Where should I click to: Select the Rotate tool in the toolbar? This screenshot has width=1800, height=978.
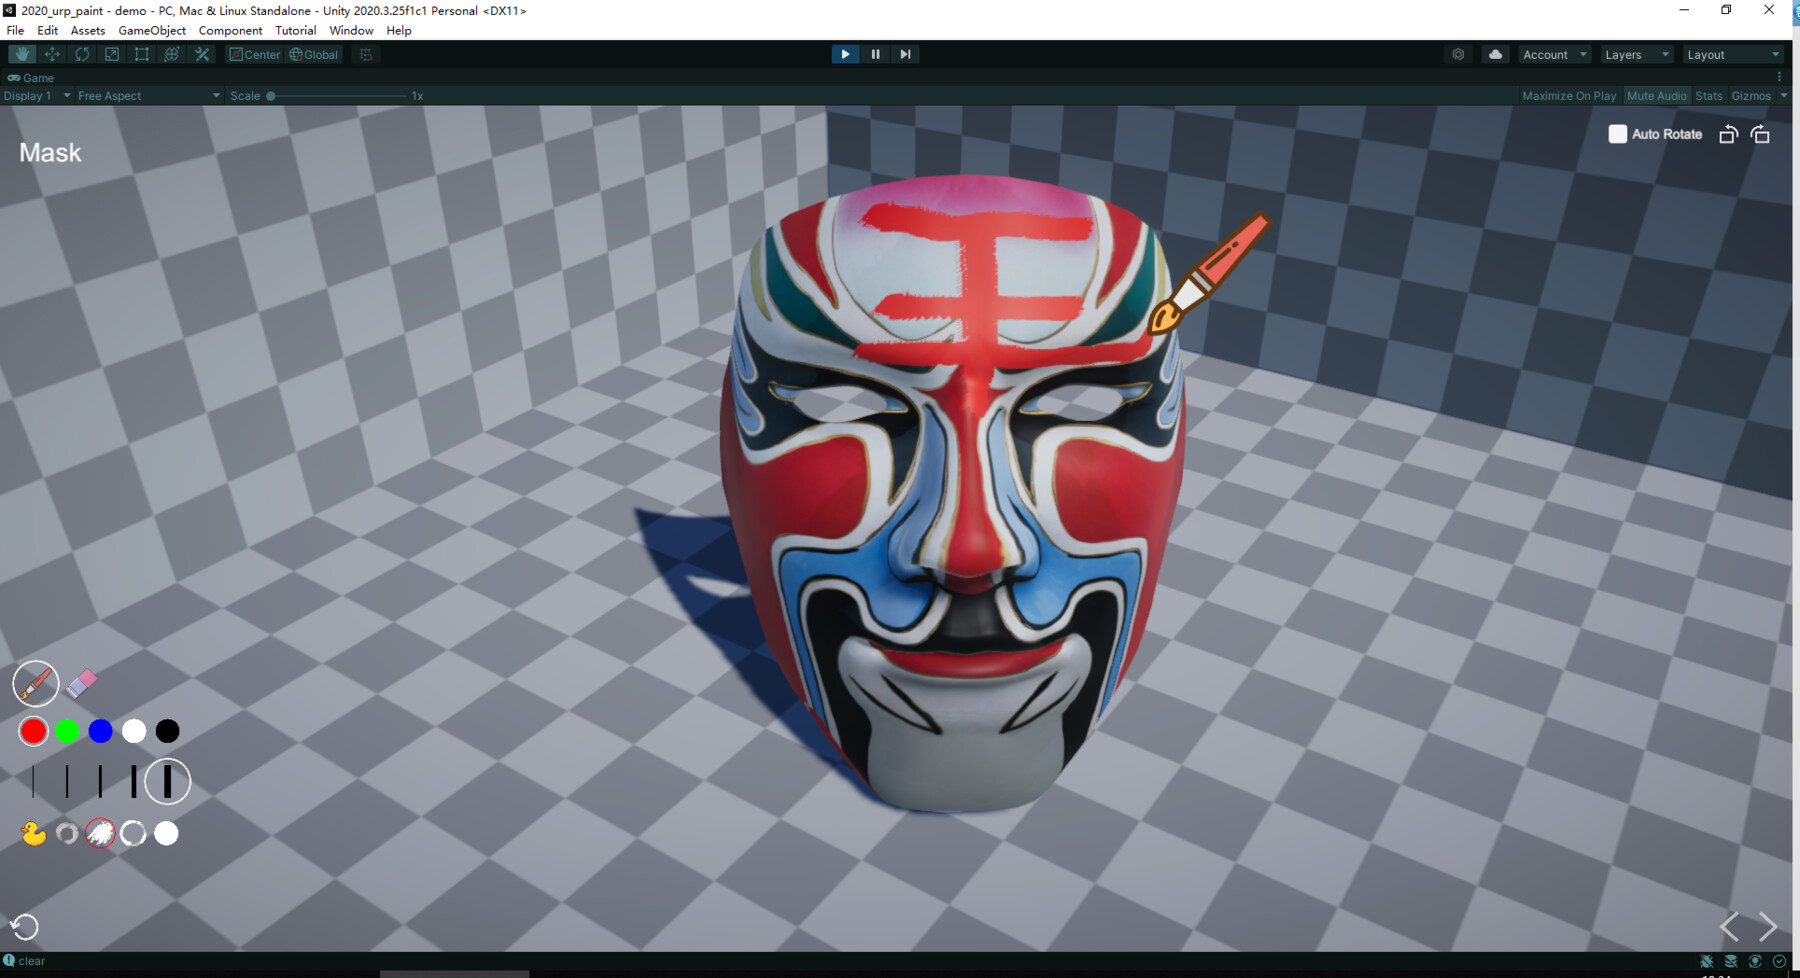click(81, 54)
